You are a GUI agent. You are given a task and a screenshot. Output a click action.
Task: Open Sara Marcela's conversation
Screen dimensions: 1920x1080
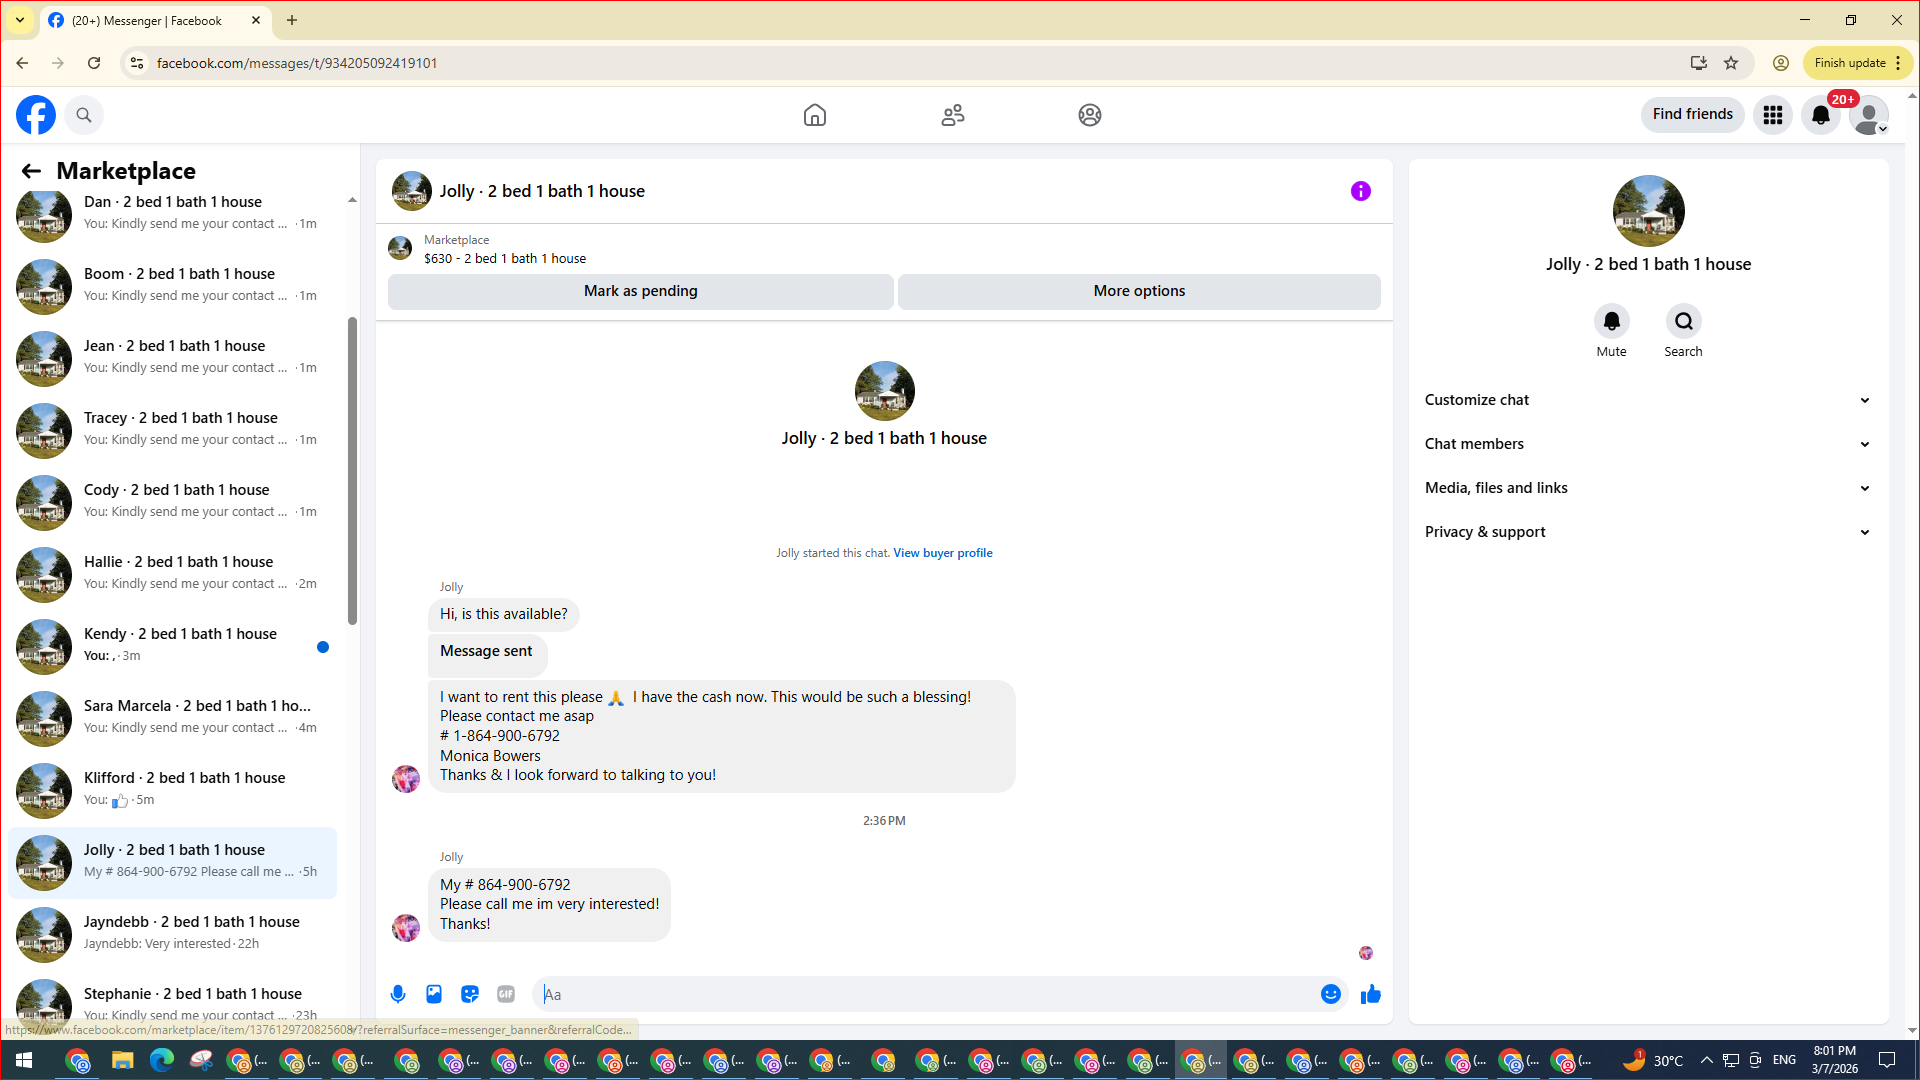pos(172,717)
